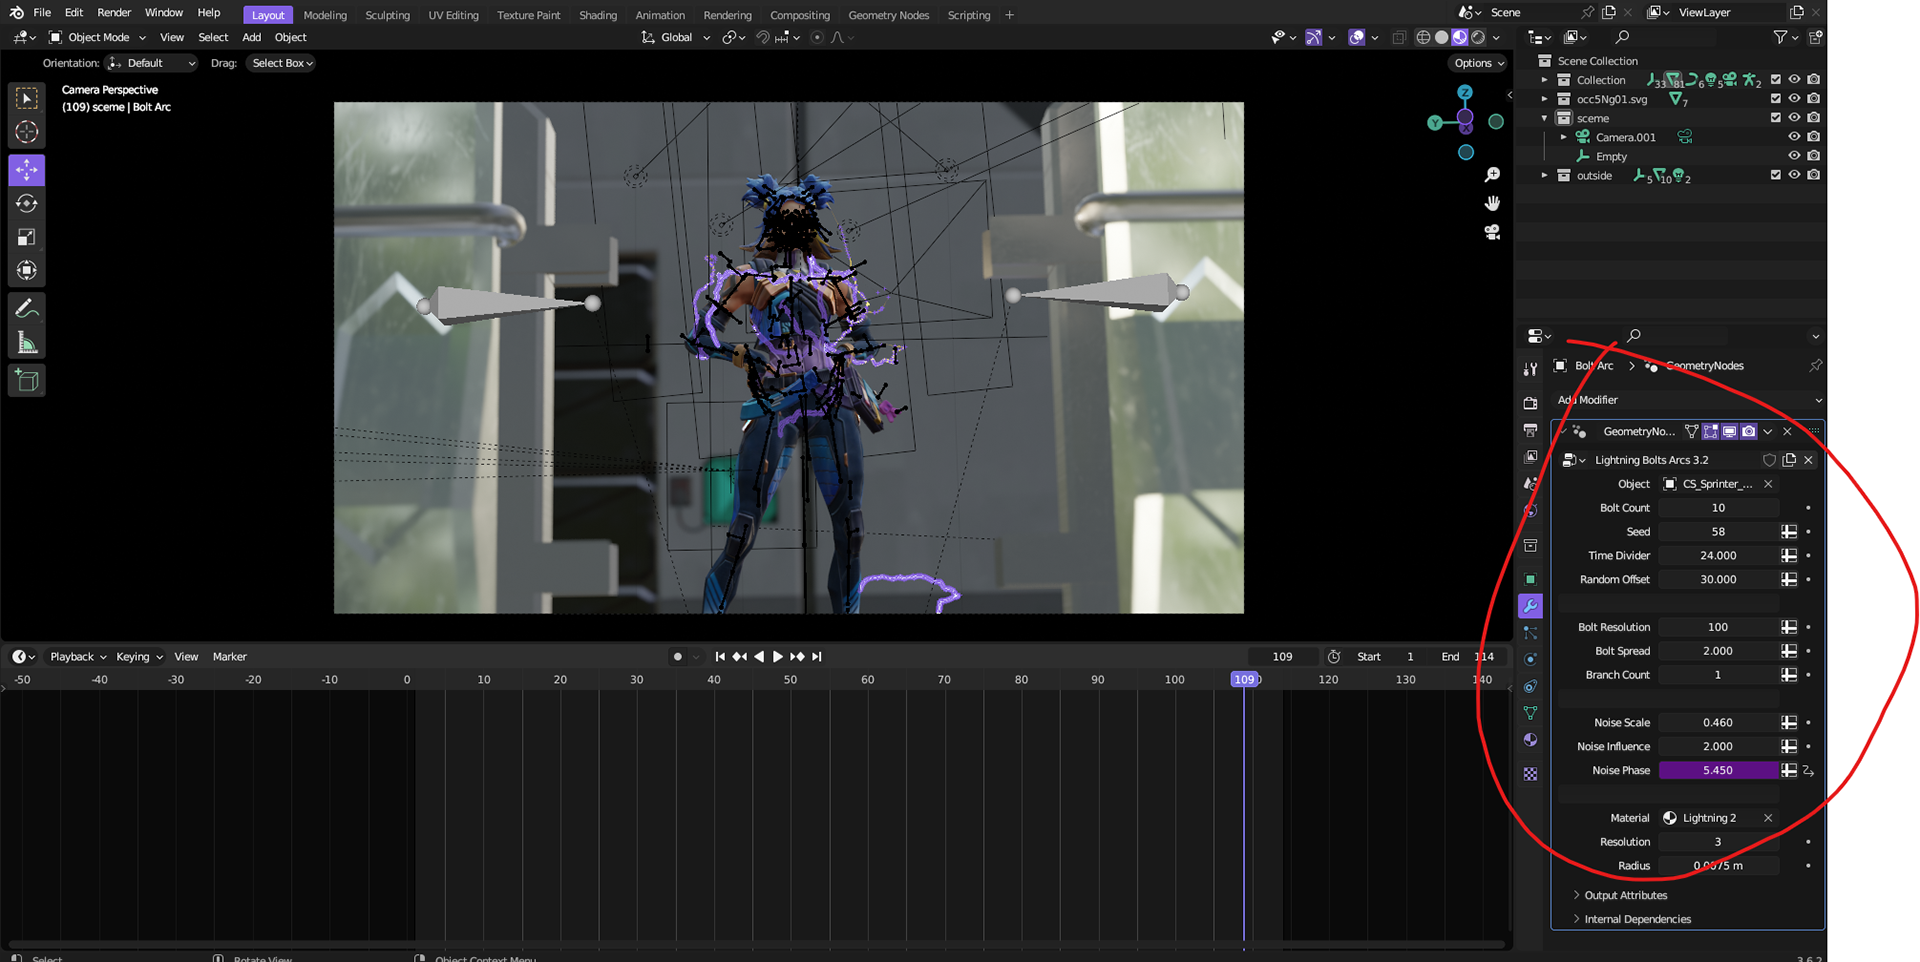This screenshot has width=1920, height=962.
Task: Select the Measure tool
Action: click(27, 343)
